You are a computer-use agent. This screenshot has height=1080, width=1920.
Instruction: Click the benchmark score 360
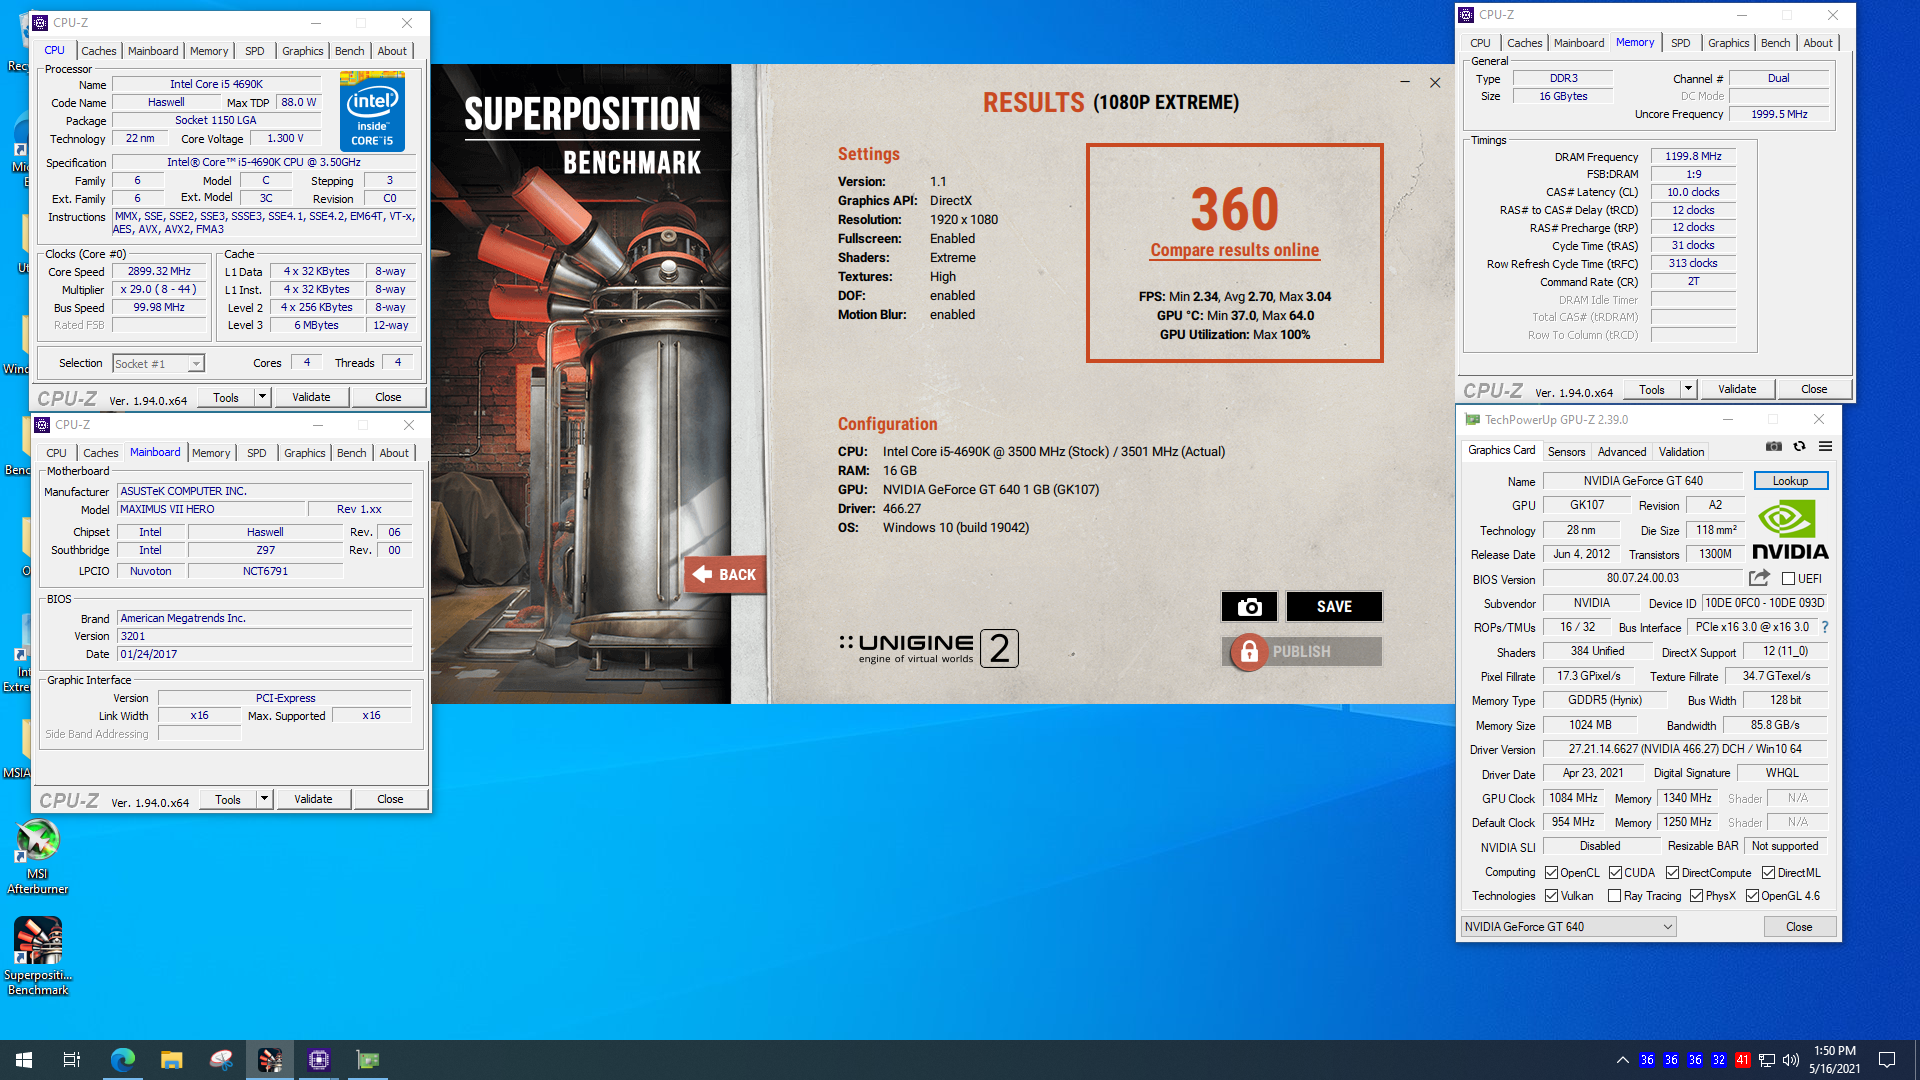pos(1235,209)
